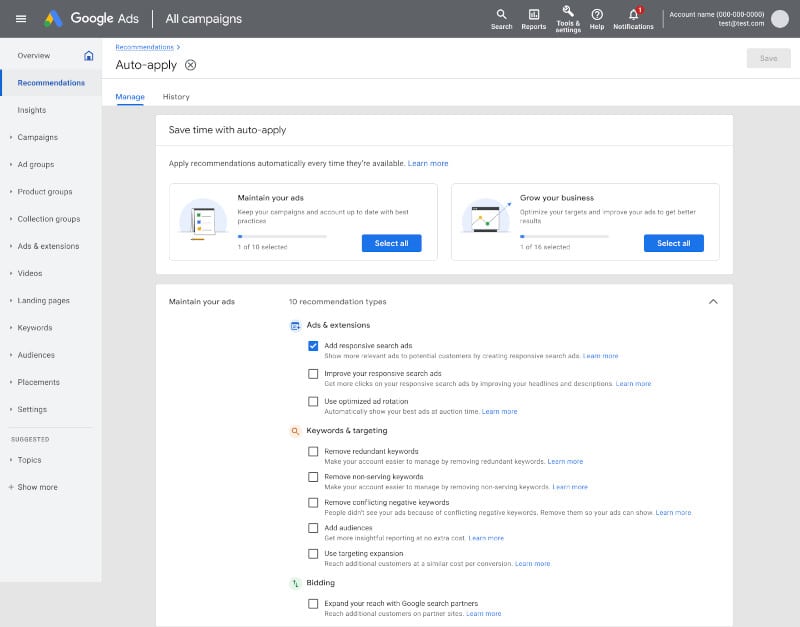Uncheck Add responsive search ads
Screen dimensions: 800x627
[314, 346]
